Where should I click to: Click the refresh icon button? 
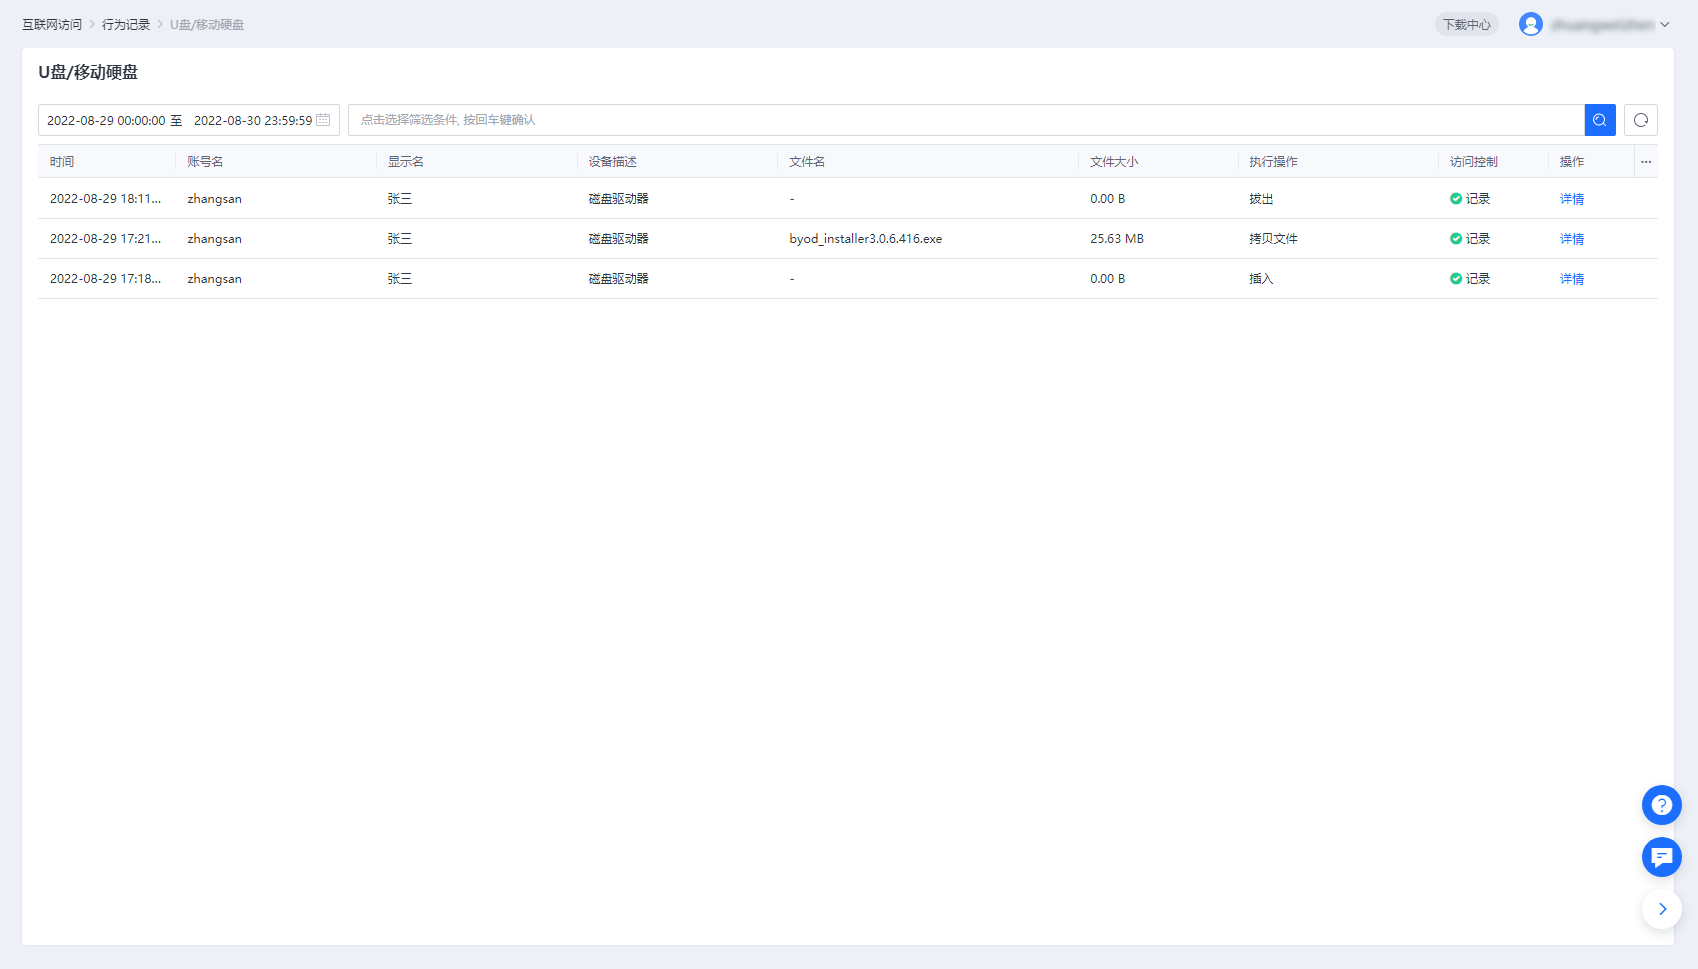tap(1641, 120)
